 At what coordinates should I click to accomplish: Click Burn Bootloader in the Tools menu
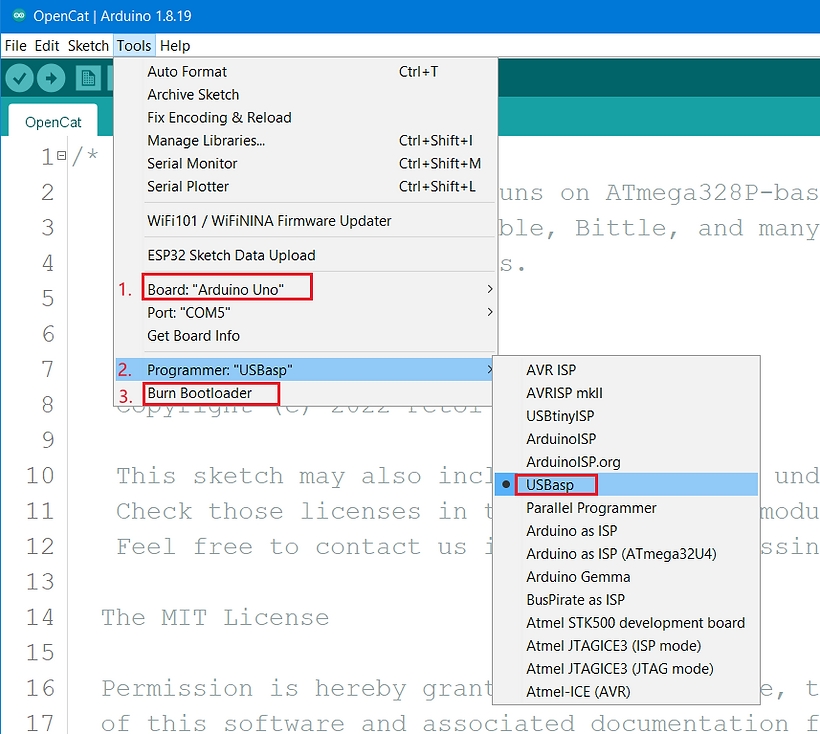(x=199, y=393)
